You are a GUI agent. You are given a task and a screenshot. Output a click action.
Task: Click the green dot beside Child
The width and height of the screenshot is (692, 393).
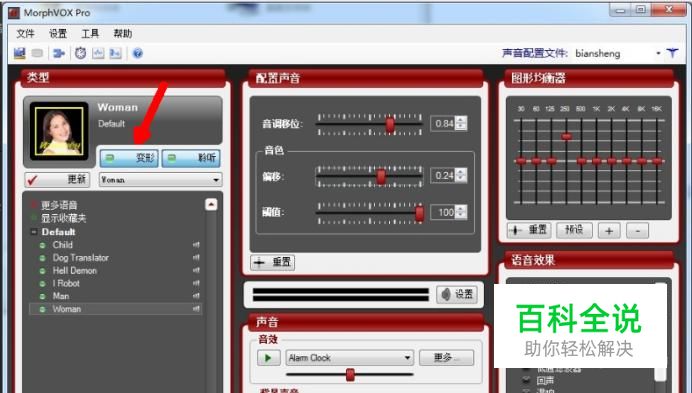pyautogui.click(x=42, y=245)
